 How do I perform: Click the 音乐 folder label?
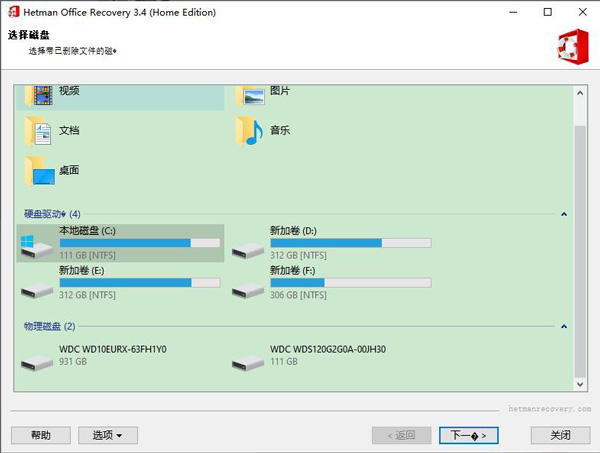[280, 130]
